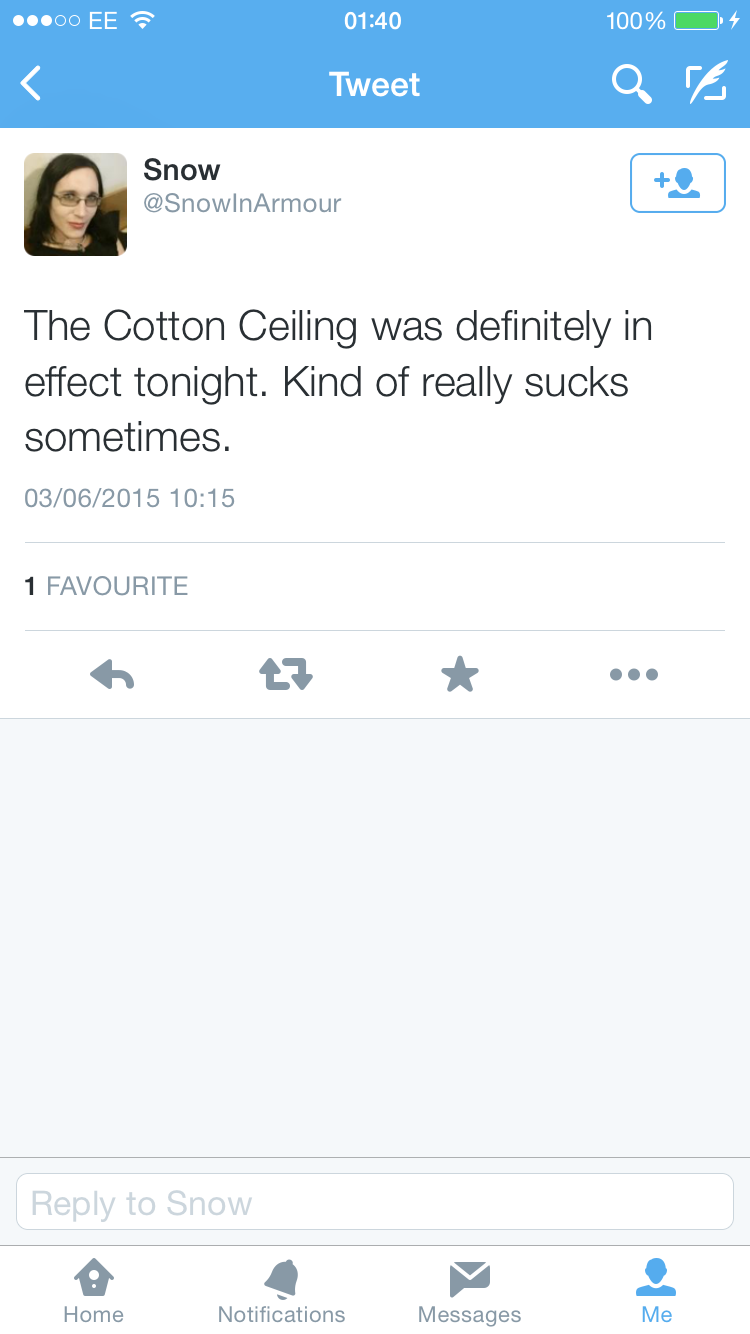Open search with magnifier icon
The image size is (750, 1334).
(x=631, y=84)
